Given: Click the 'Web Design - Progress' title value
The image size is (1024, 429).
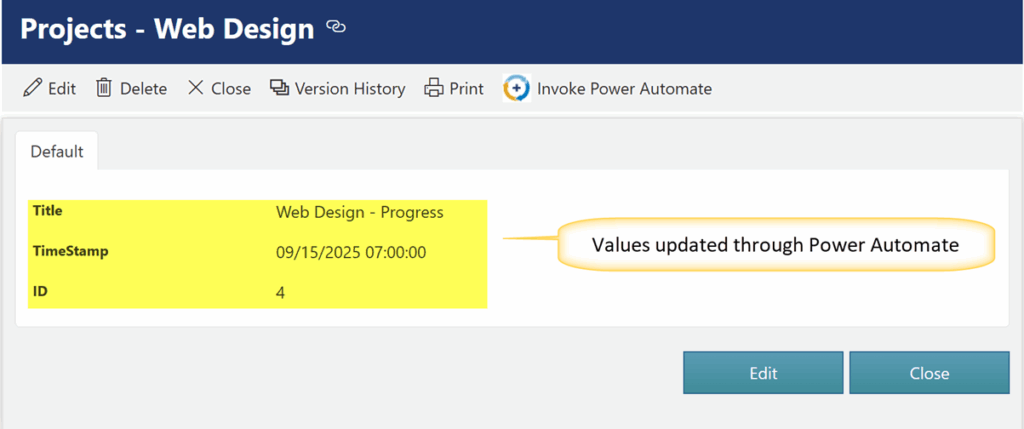Looking at the screenshot, I should [359, 212].
